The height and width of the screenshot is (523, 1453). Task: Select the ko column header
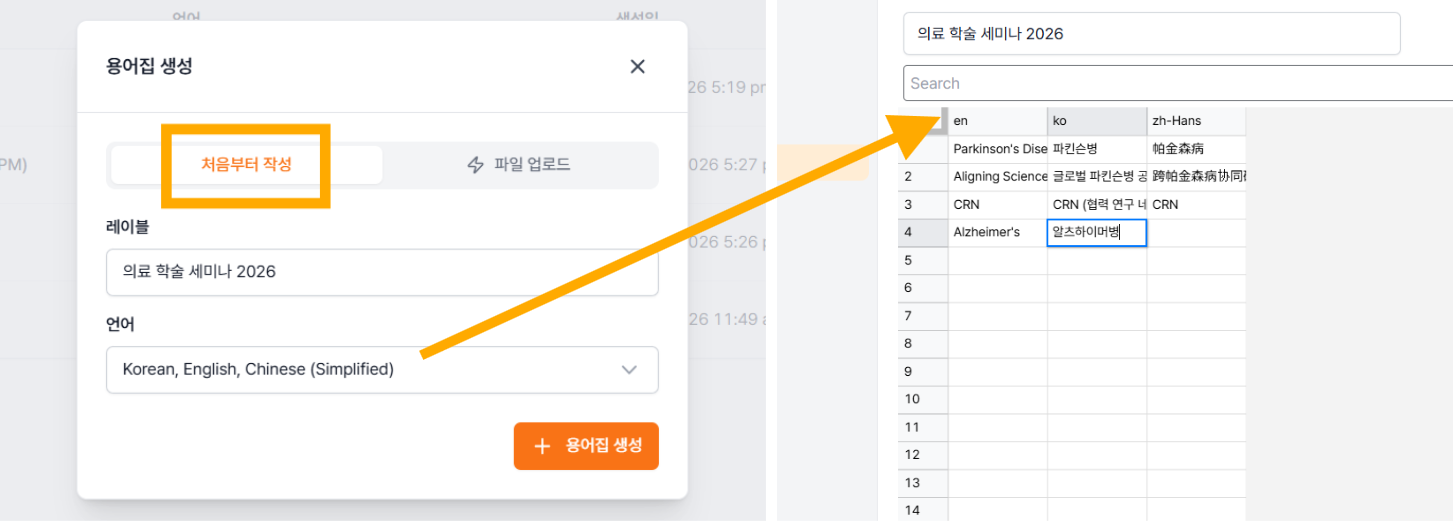(1097, 121)
